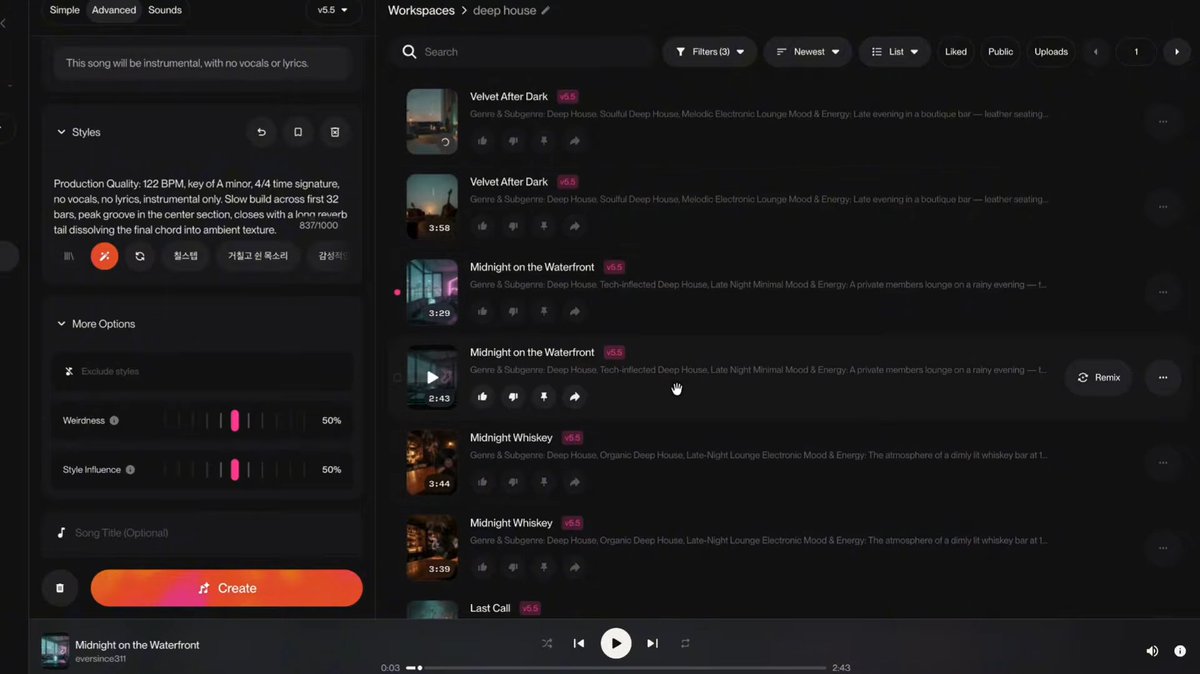Image resolution: width=1200 pixels, height=674 pixels.
Task: Open Workspaces breadcrumb link
Action: click(x=421, y=10)
